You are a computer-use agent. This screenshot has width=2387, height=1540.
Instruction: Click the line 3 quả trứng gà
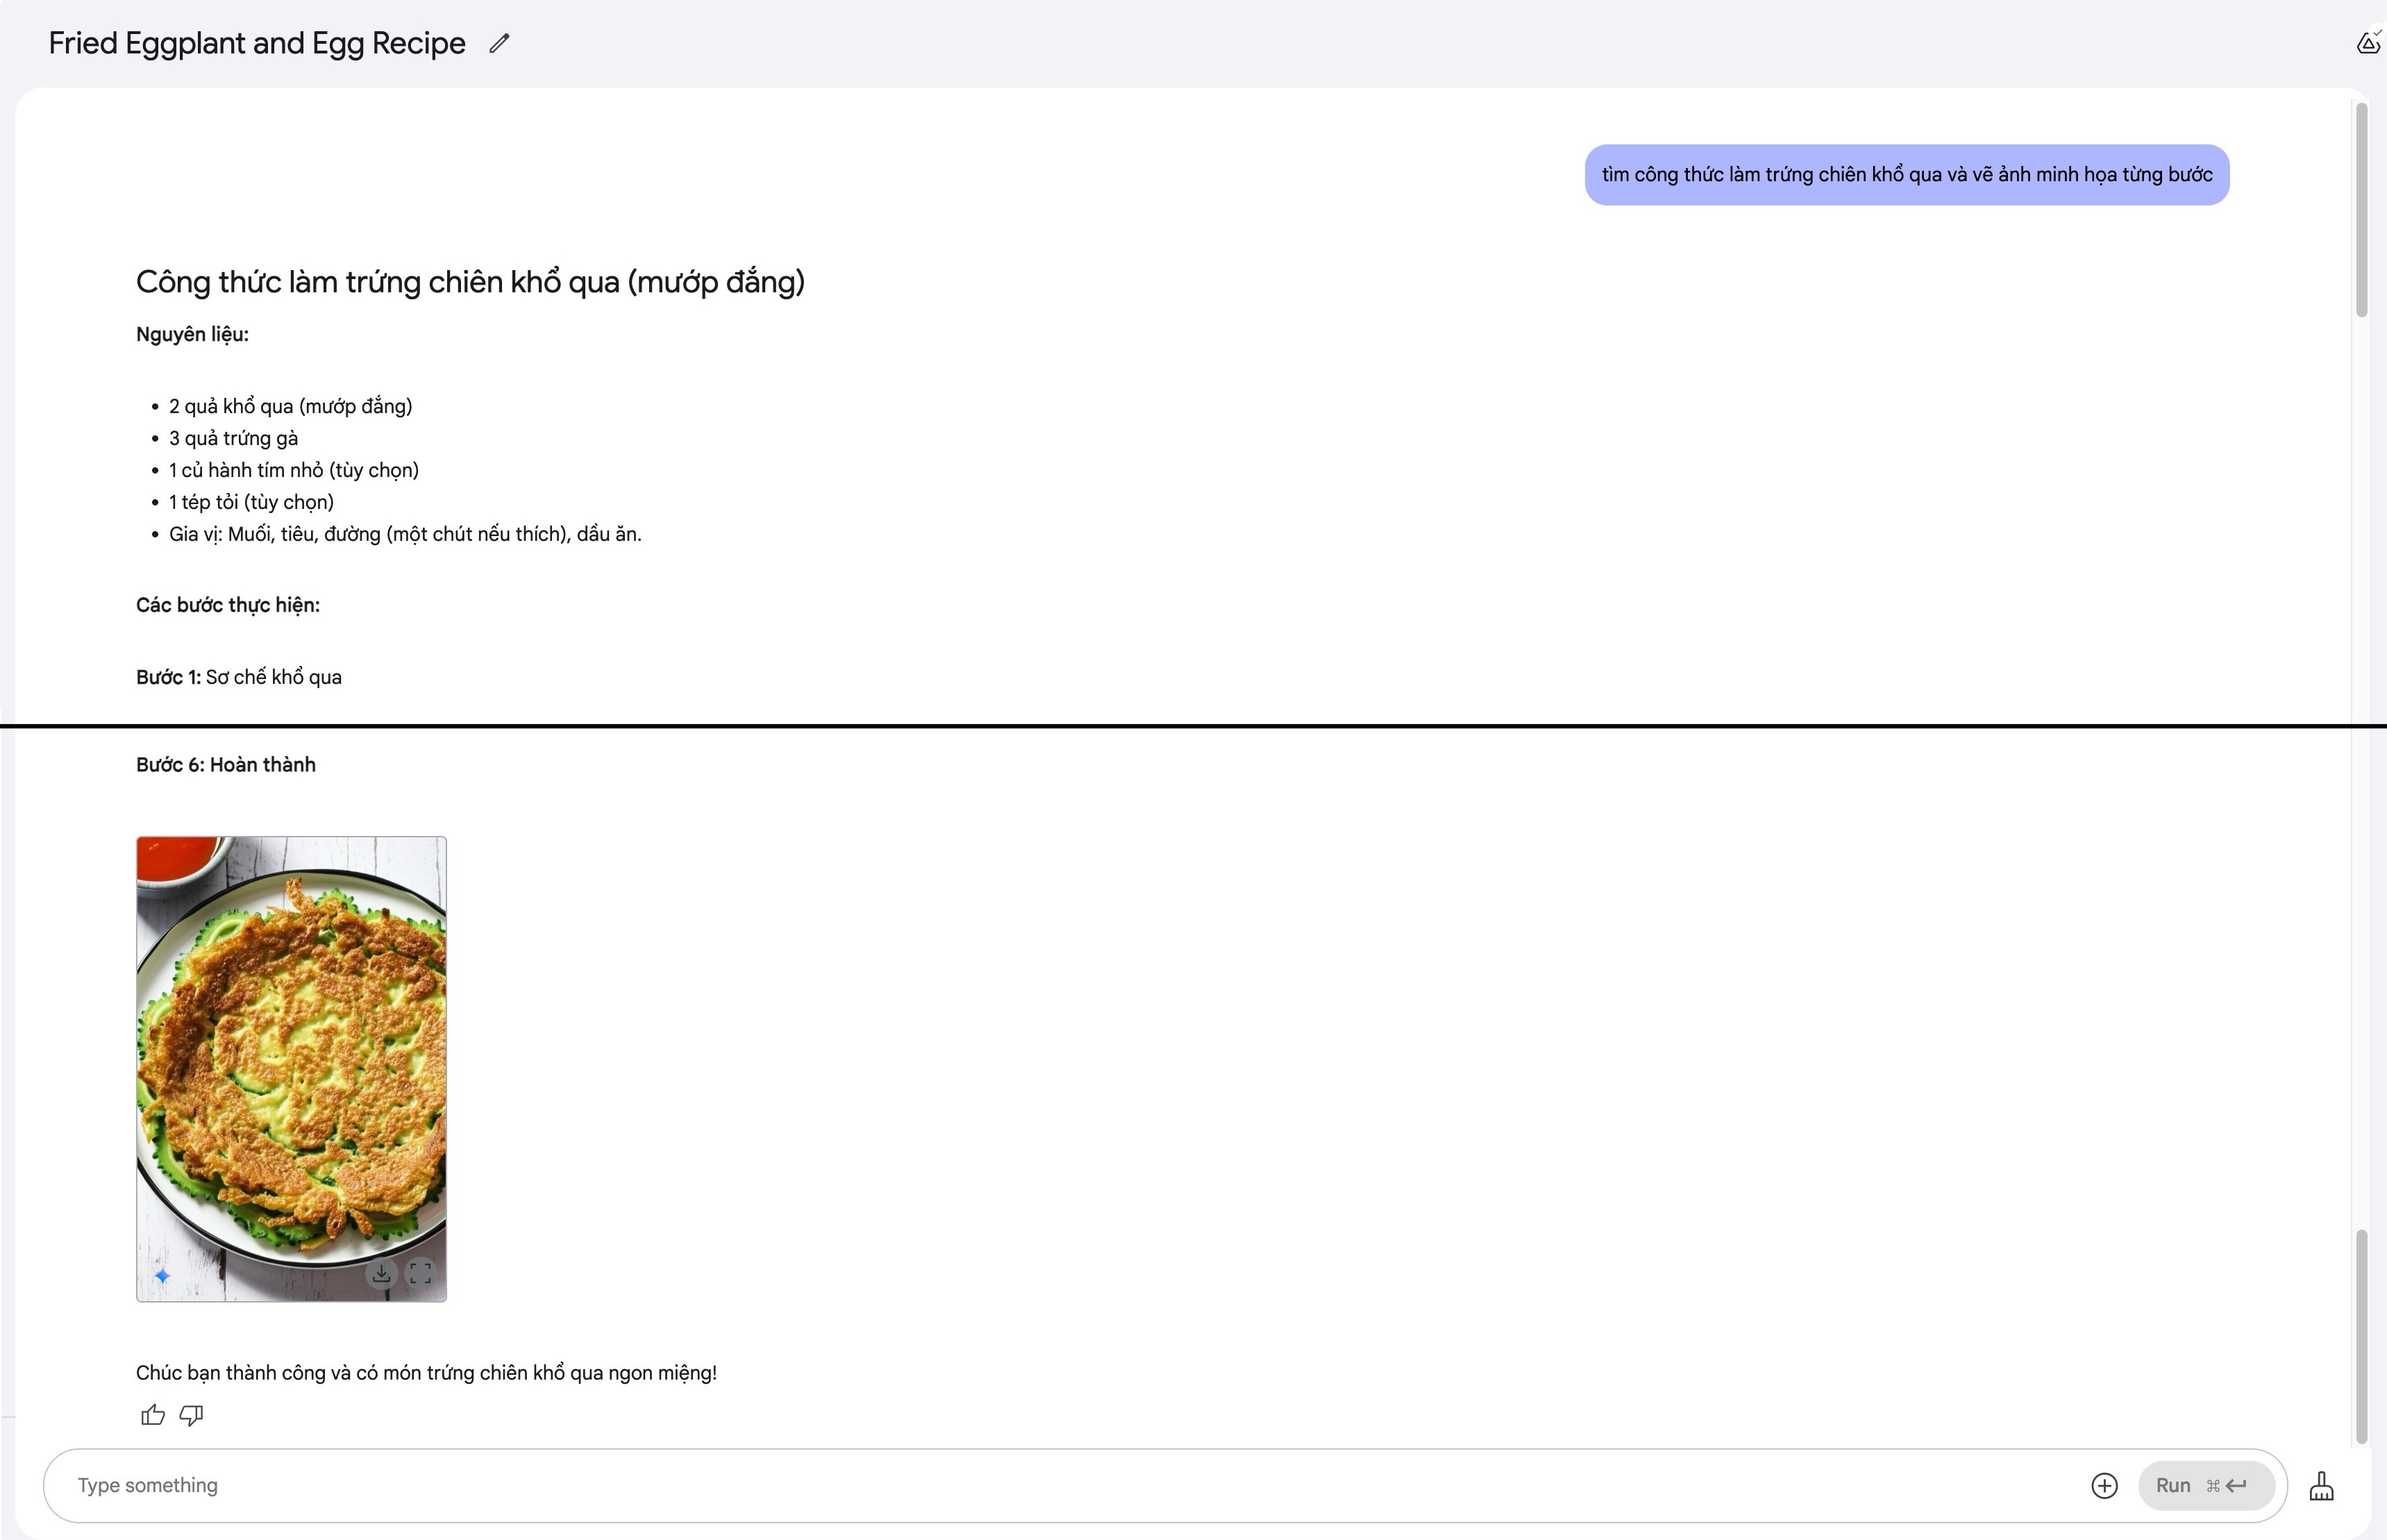(233, 439)
